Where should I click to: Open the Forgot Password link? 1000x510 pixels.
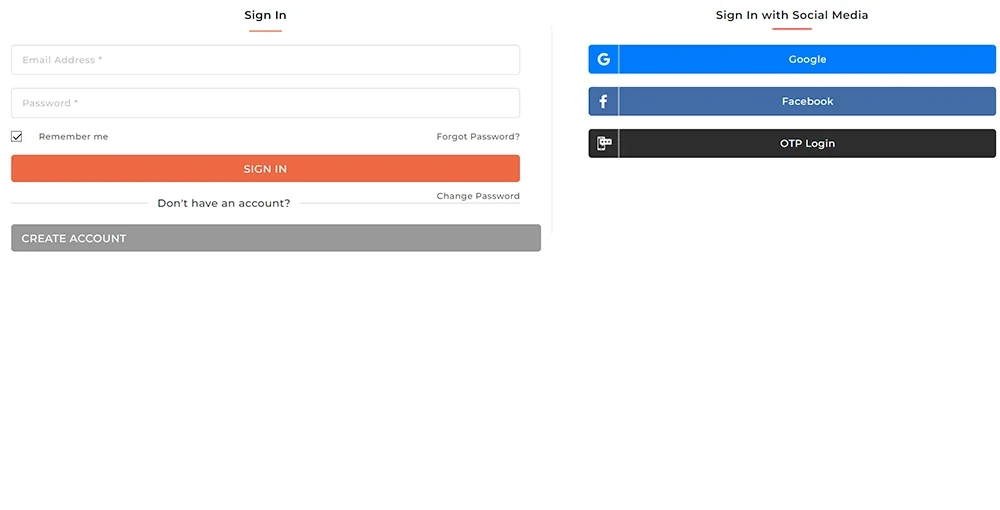pyautogui.click(x=478, y=136)
